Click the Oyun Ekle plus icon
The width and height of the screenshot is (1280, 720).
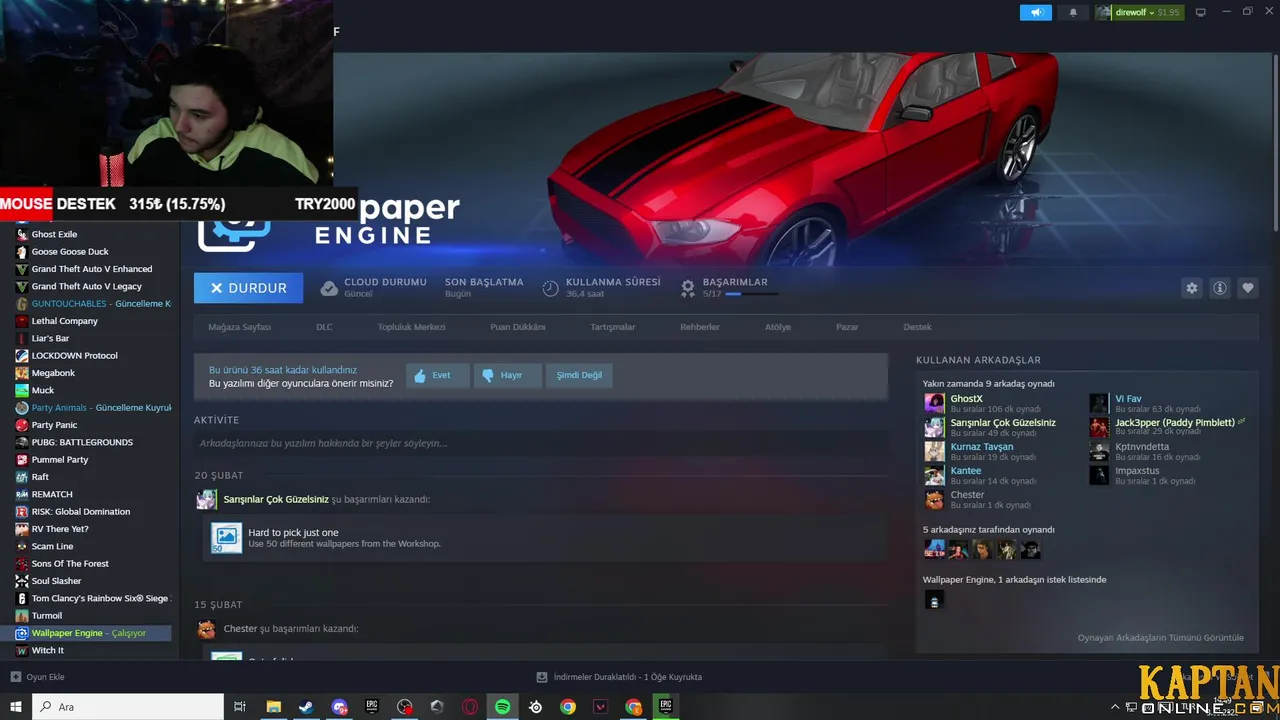(x=14, y=677)
